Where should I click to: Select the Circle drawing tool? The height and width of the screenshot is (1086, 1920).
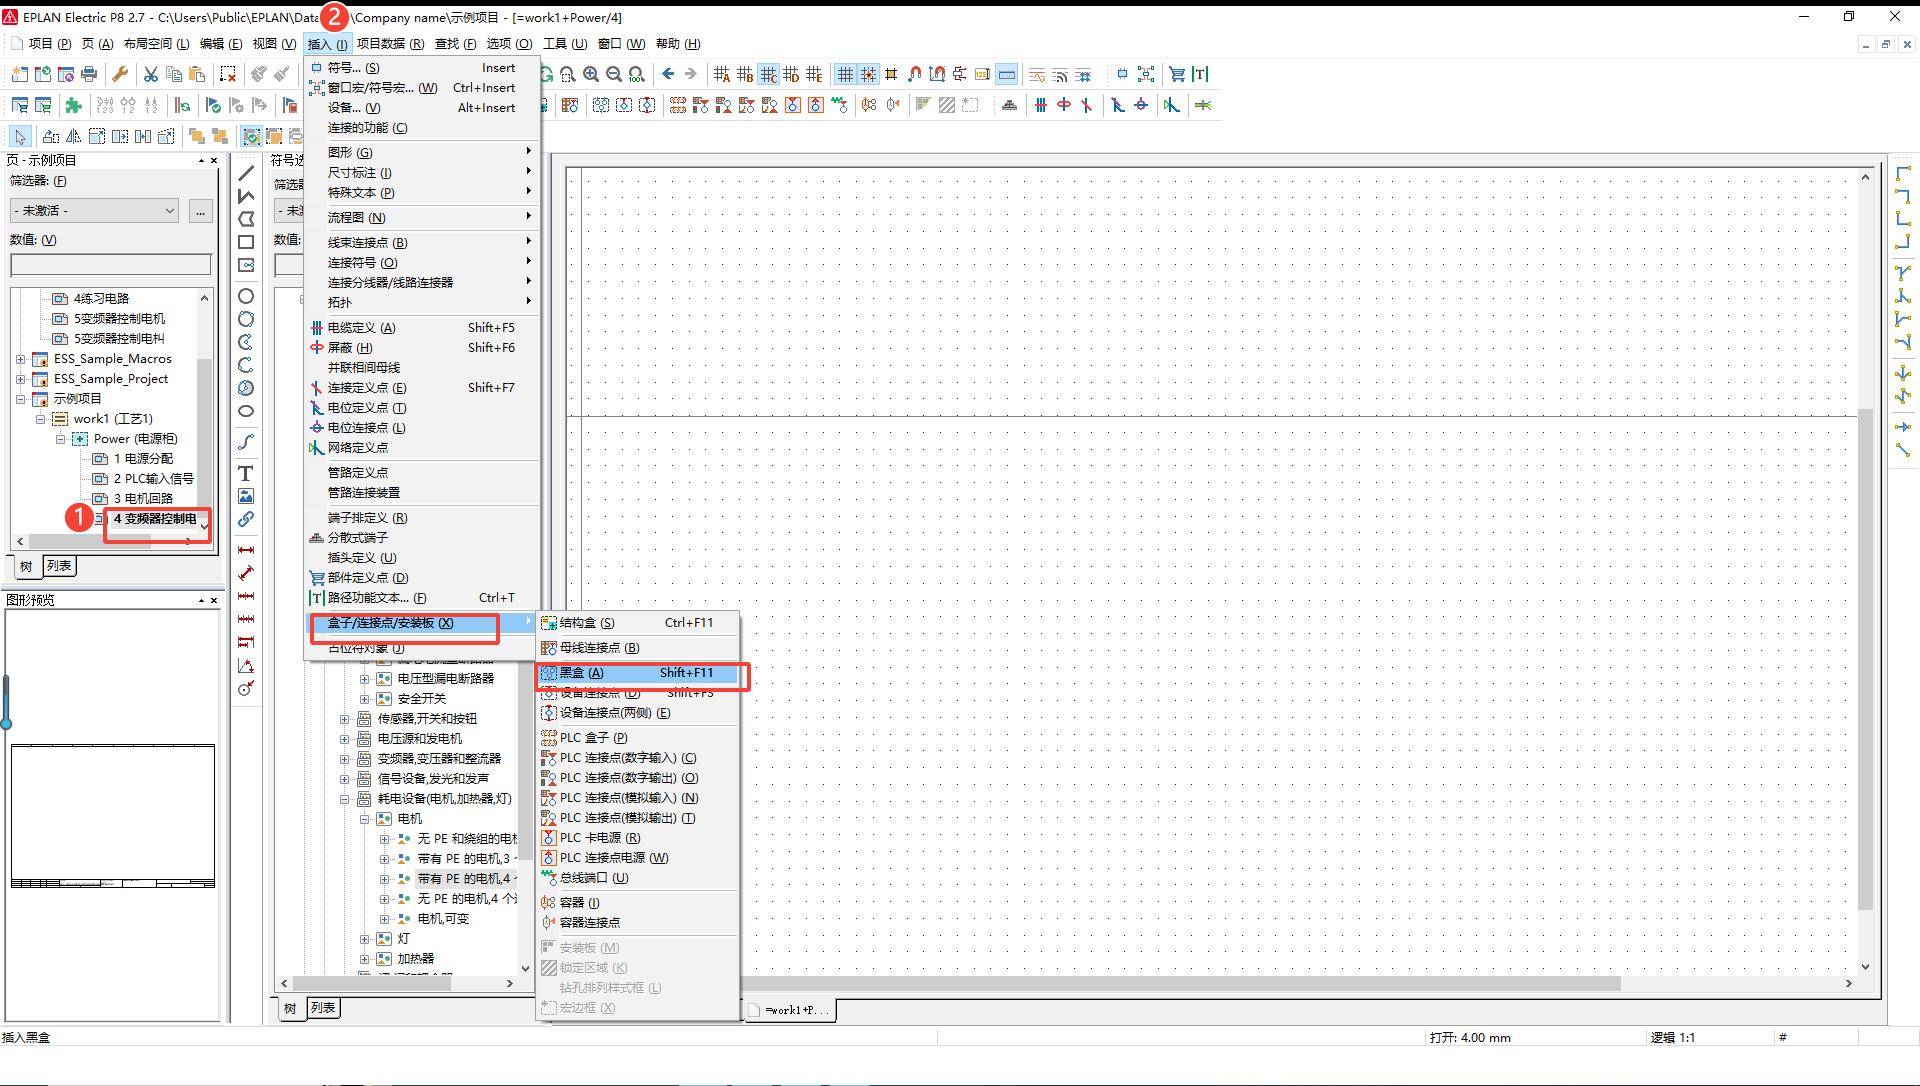245,296
